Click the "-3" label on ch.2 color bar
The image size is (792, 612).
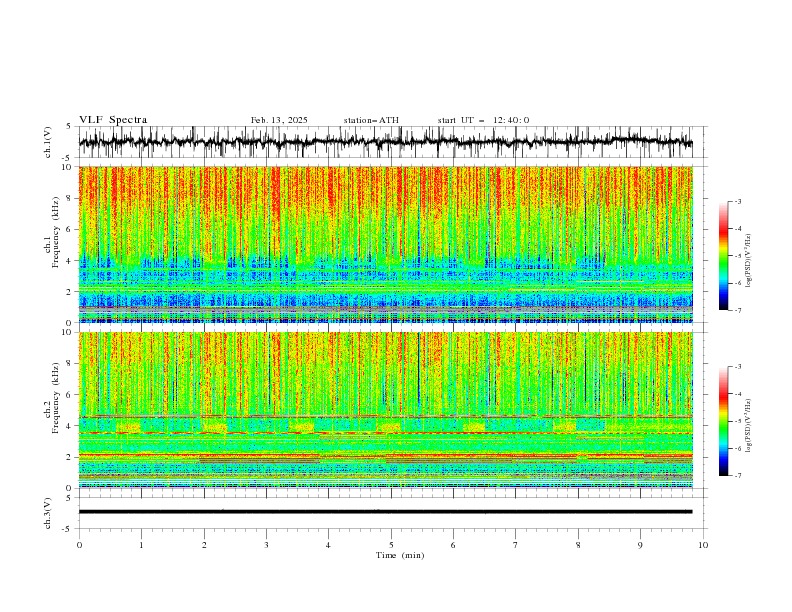(x=738, y=367)
